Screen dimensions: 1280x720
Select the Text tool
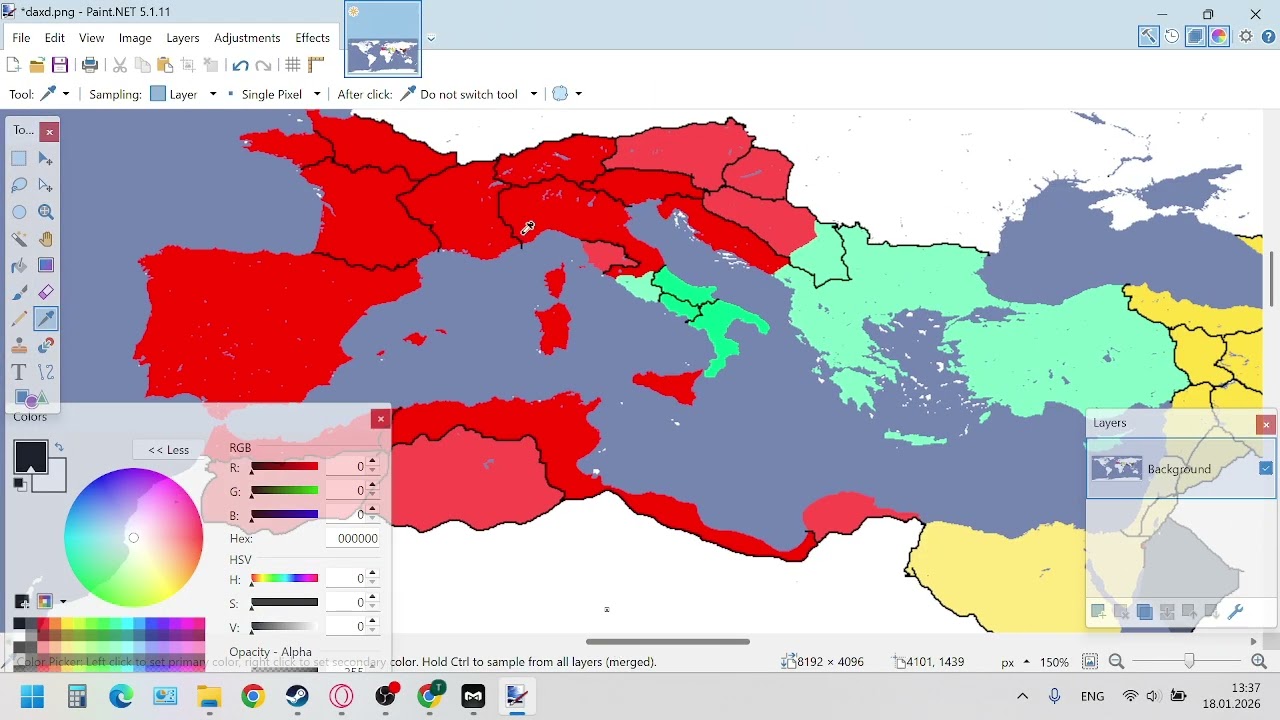[19, 372]
